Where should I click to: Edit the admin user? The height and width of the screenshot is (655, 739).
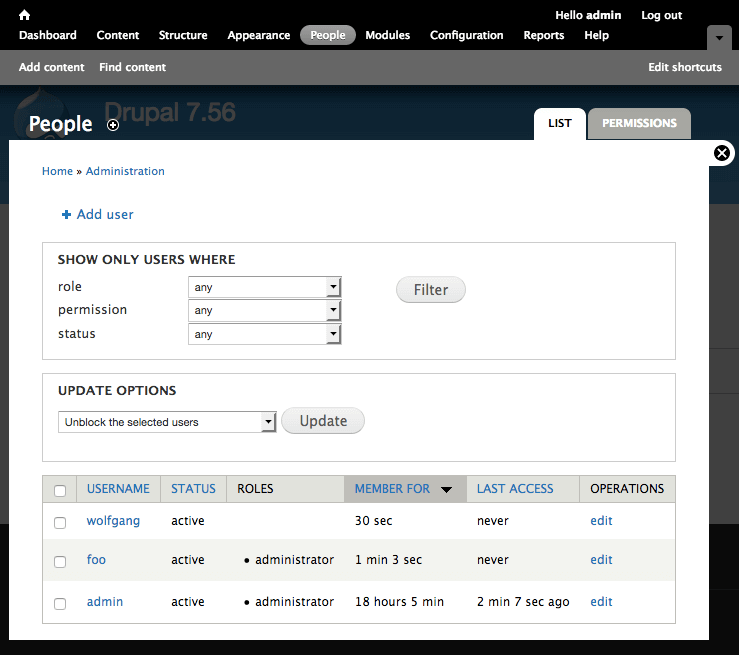[x=601, y=602]
